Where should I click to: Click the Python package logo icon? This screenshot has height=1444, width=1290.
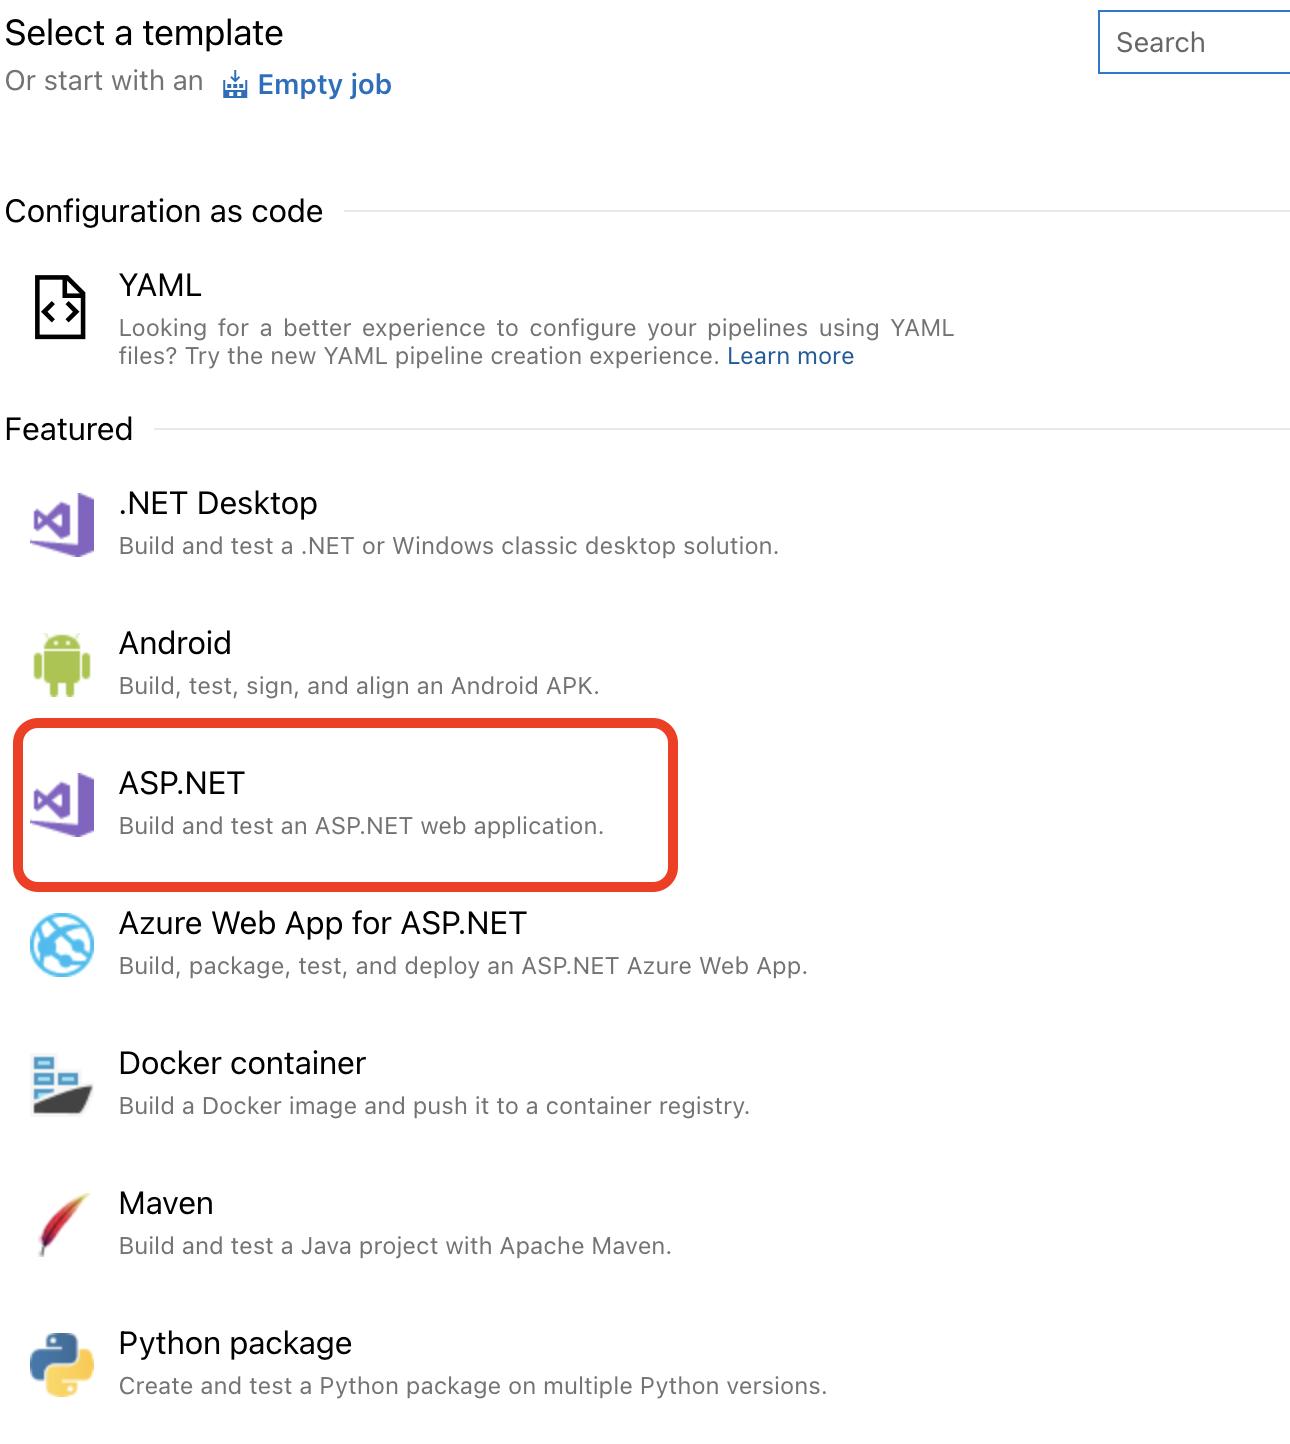[62, 1364]
